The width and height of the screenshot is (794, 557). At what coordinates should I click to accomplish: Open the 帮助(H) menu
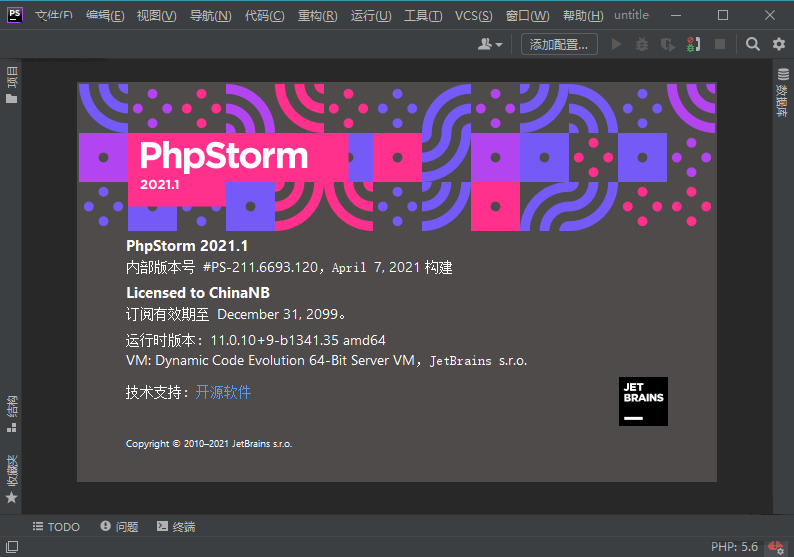(583, 16)
